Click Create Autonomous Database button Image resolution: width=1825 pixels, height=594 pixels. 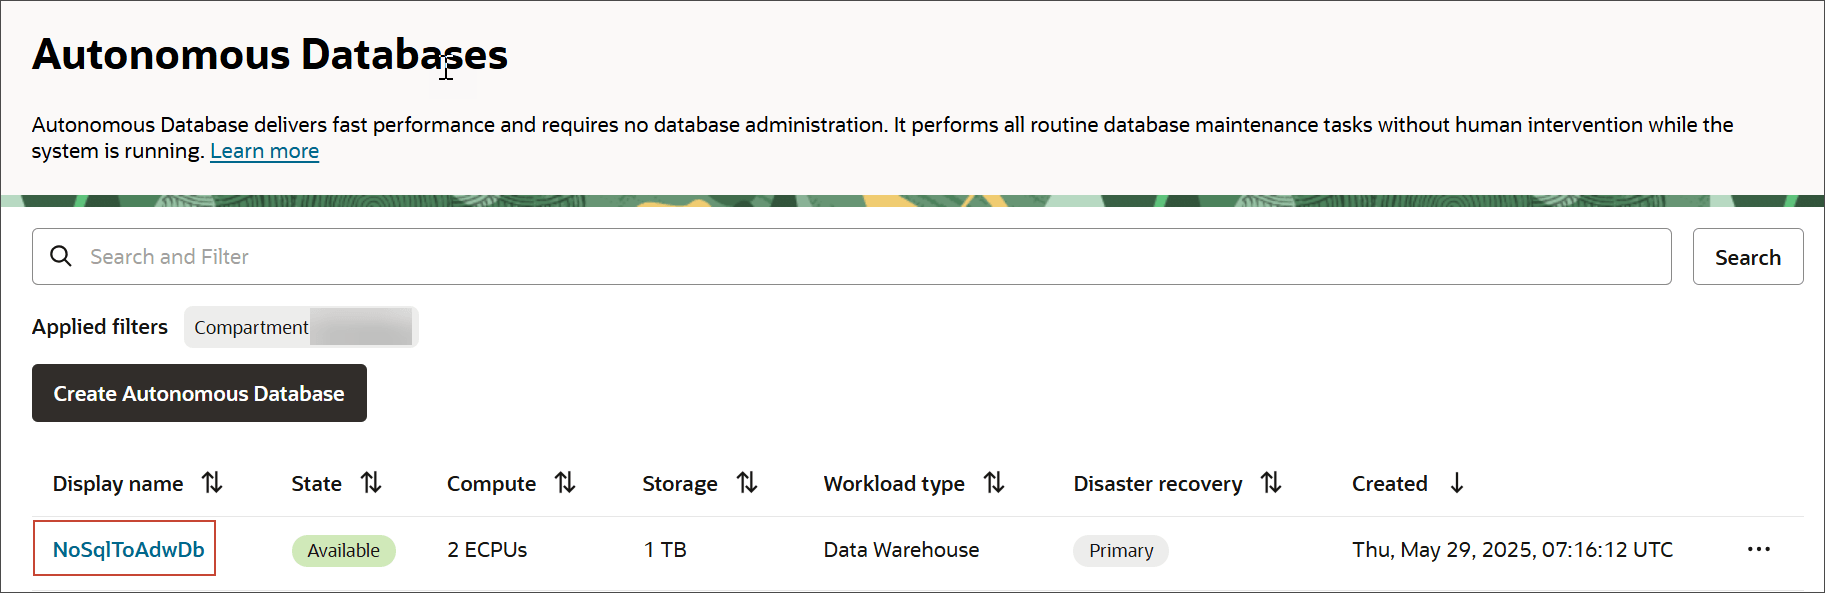(x=199, y=393)
